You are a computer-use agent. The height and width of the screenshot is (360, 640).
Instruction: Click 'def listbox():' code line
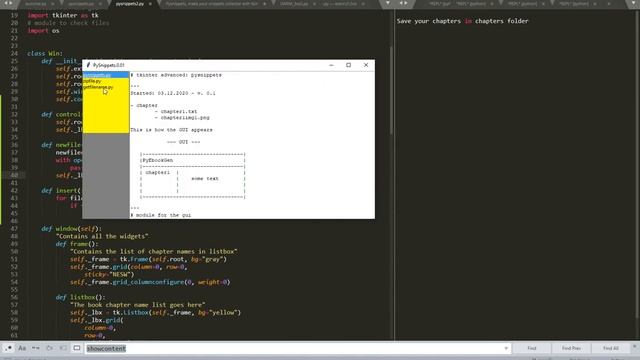(80, 297)
